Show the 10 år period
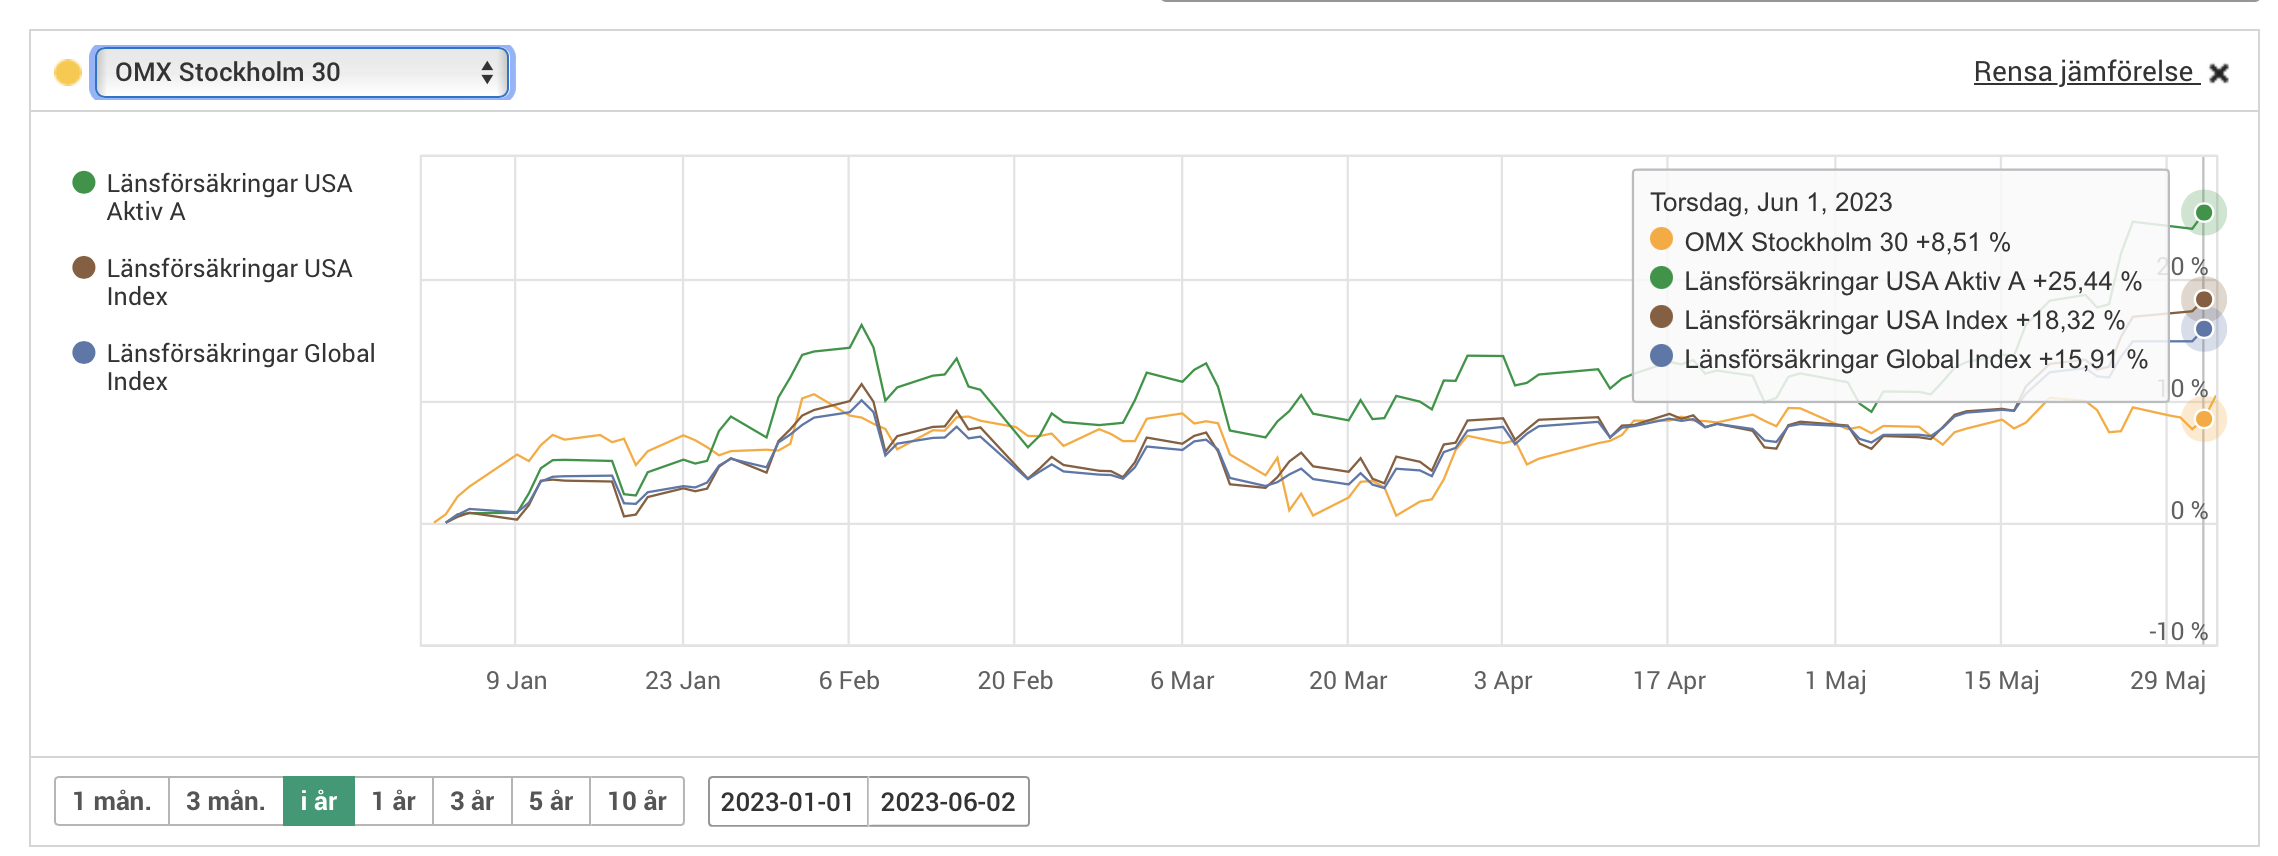 point(637,801)
